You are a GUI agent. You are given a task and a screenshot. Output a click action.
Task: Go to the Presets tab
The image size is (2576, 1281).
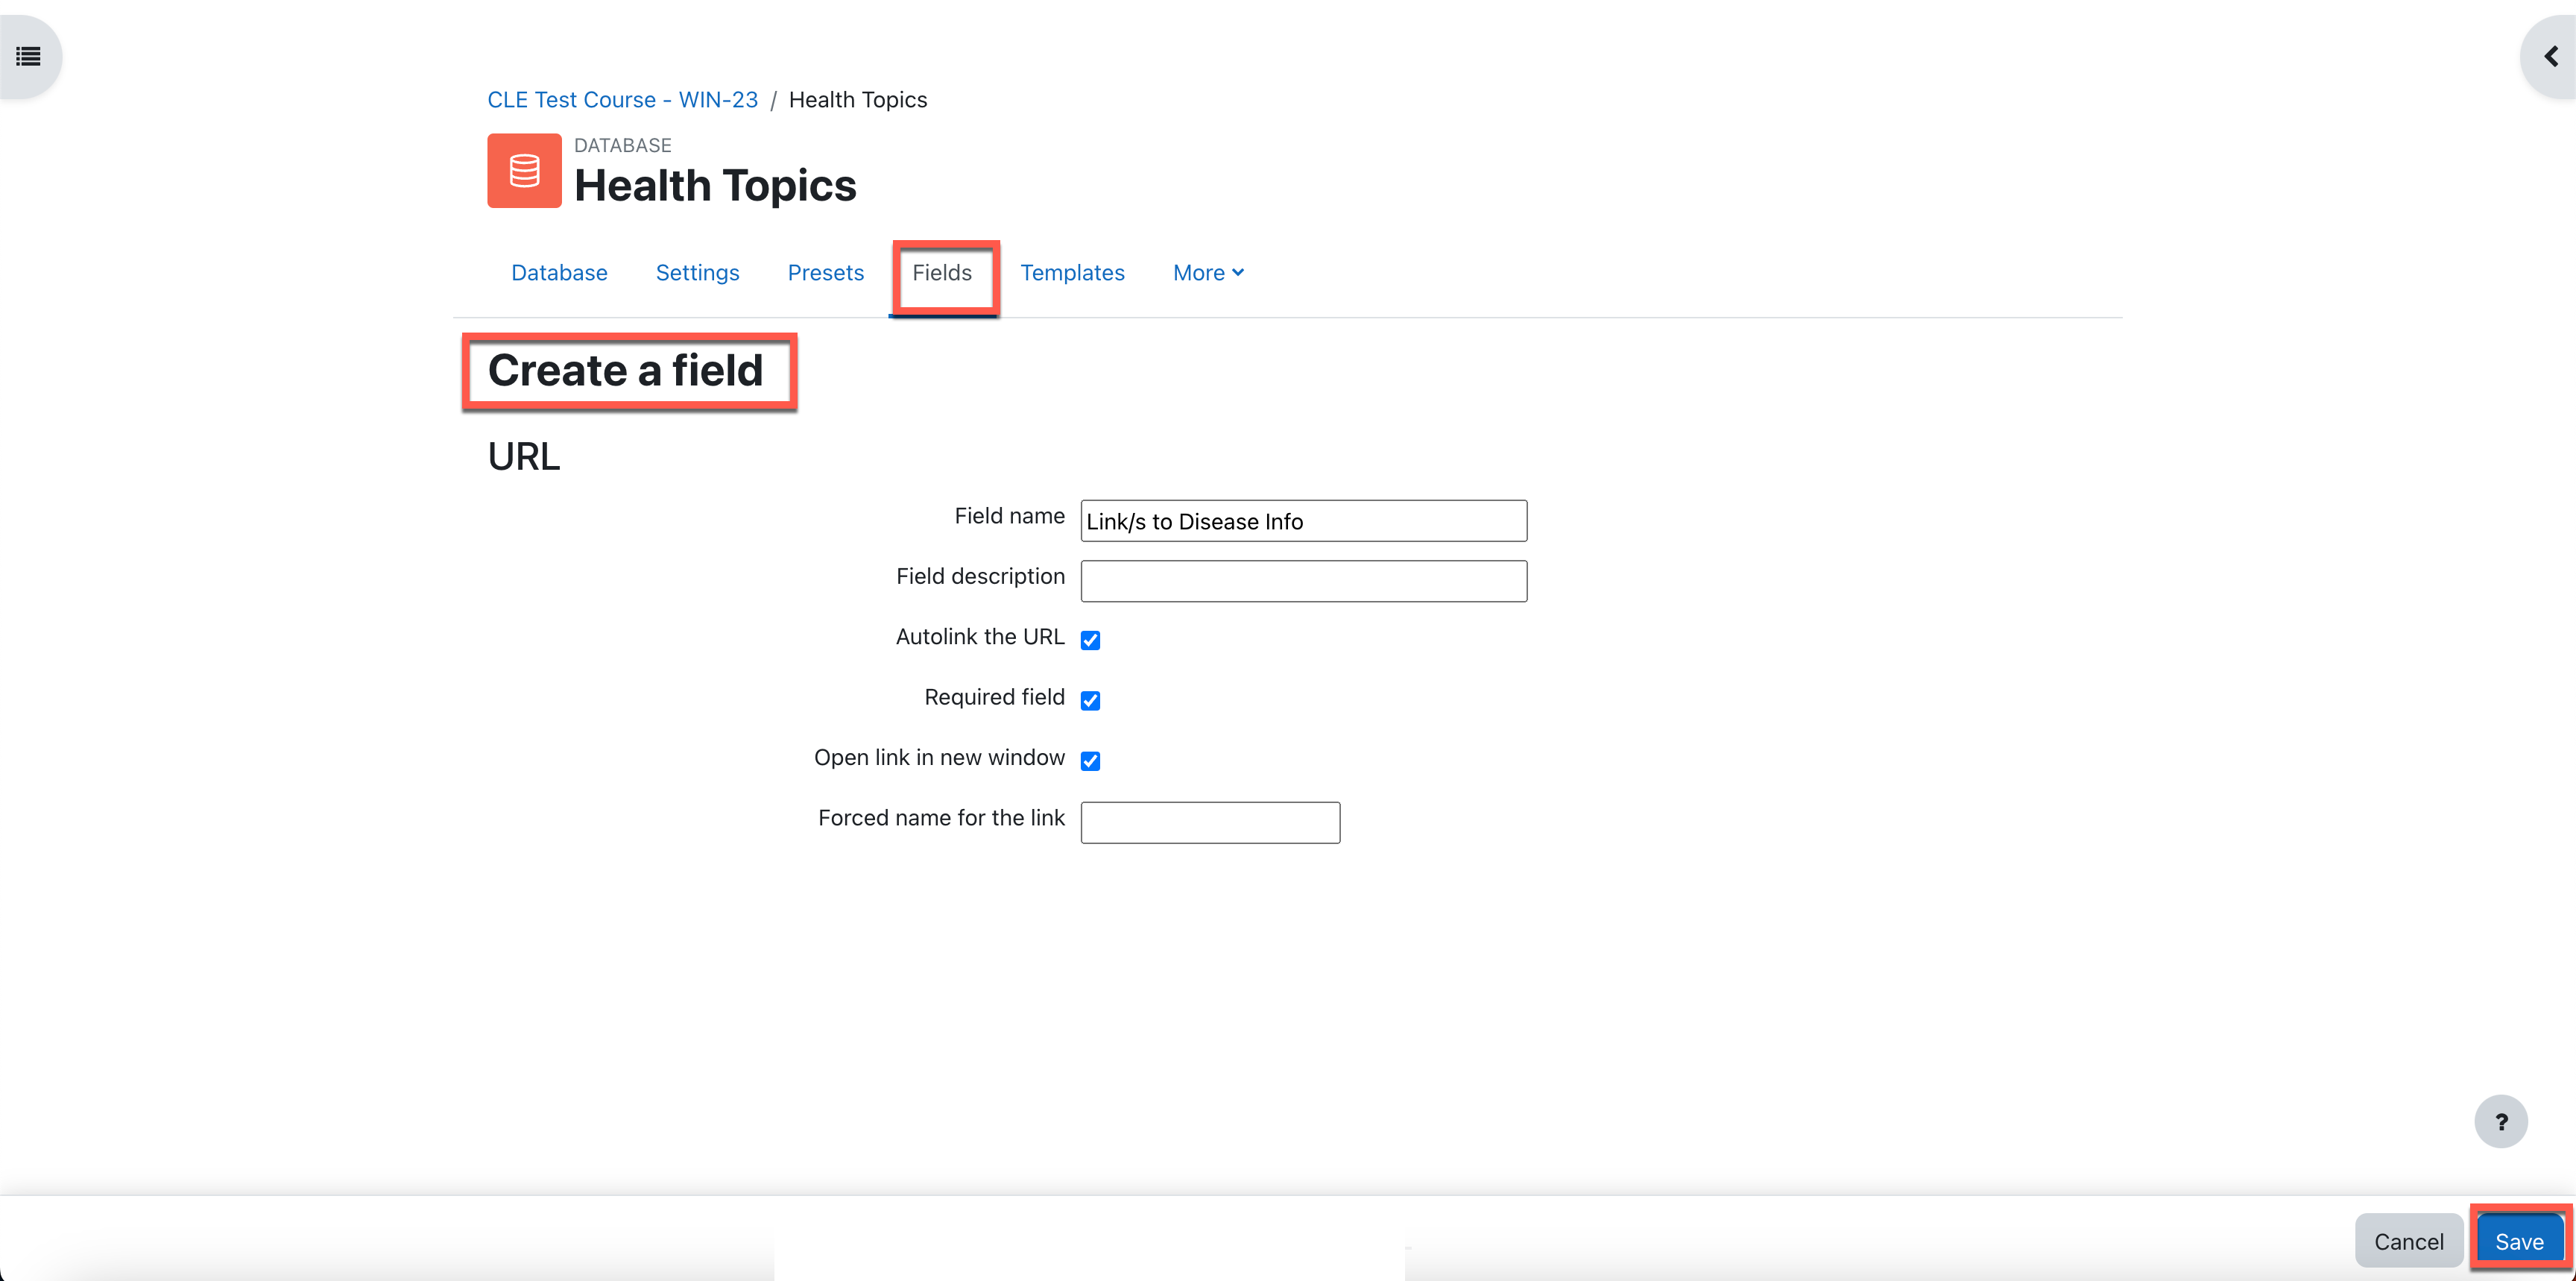tap(825, 273)
